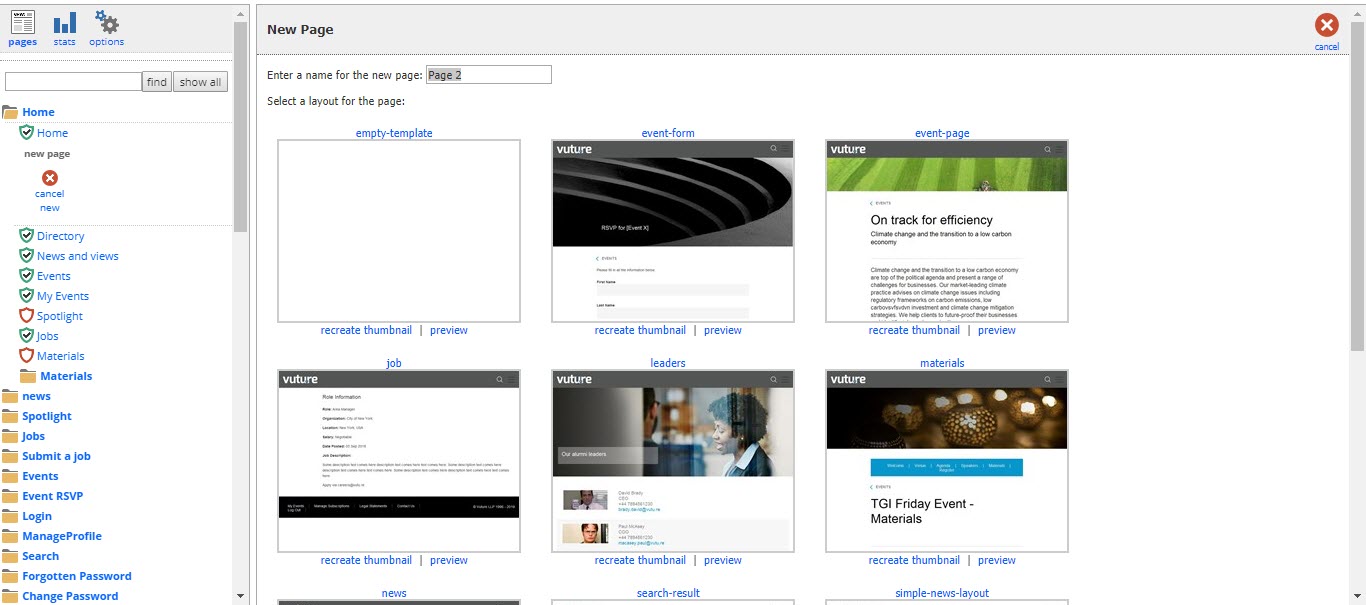Select the Forgotten Password folder
Screen dimensions: 1366x605
click(77, 576)
